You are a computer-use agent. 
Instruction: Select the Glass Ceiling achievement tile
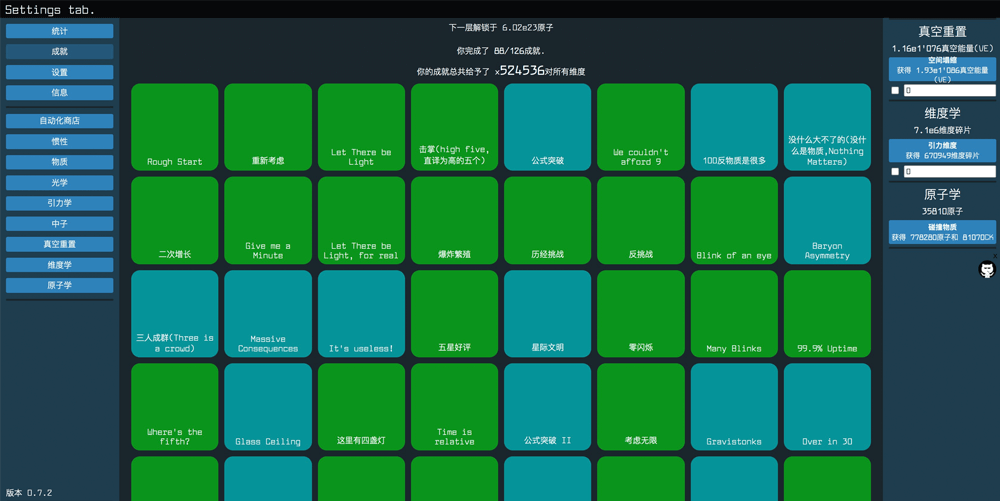click(268, 407)
